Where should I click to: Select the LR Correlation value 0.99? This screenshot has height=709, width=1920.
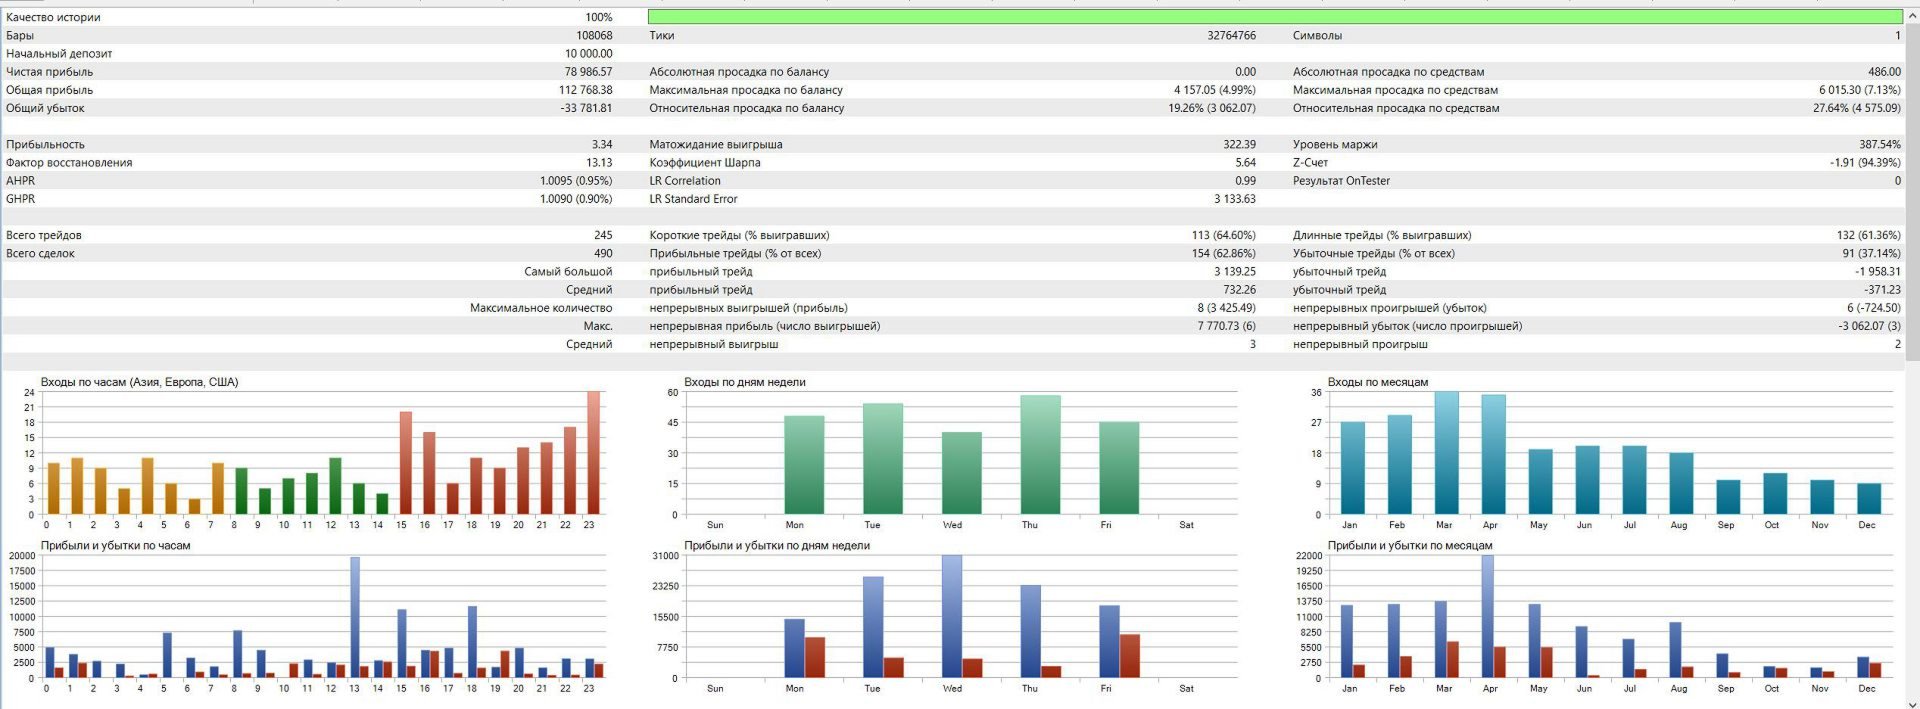[1245, 181]
